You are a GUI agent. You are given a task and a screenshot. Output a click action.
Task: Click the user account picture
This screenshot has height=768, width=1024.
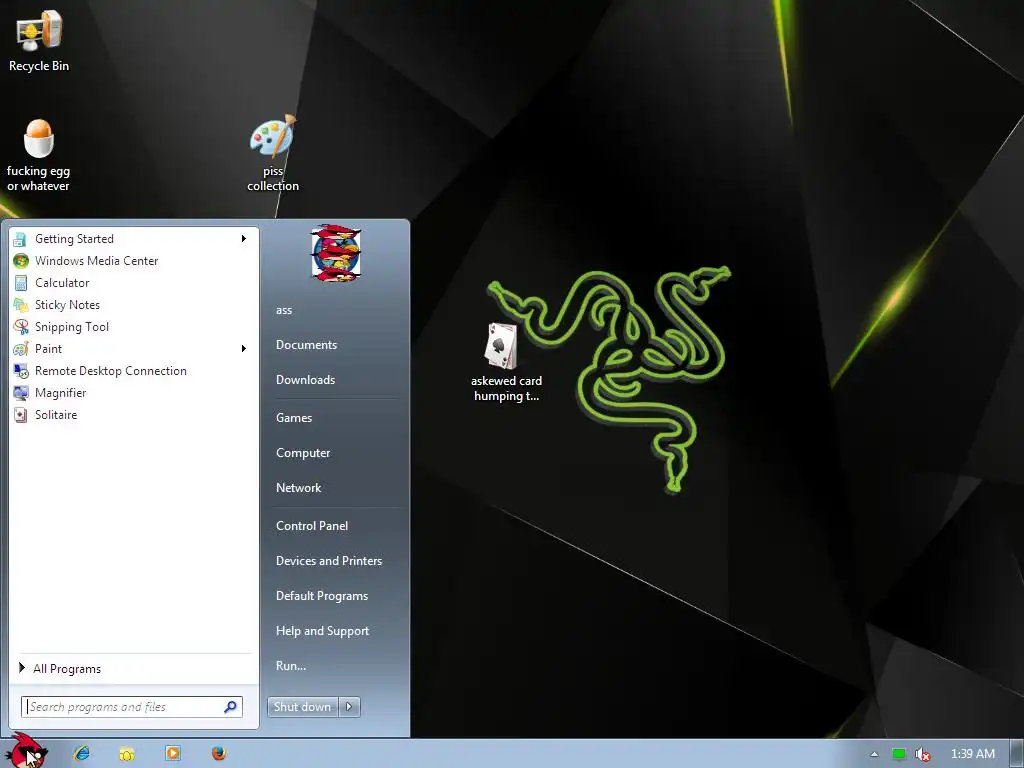336,253
